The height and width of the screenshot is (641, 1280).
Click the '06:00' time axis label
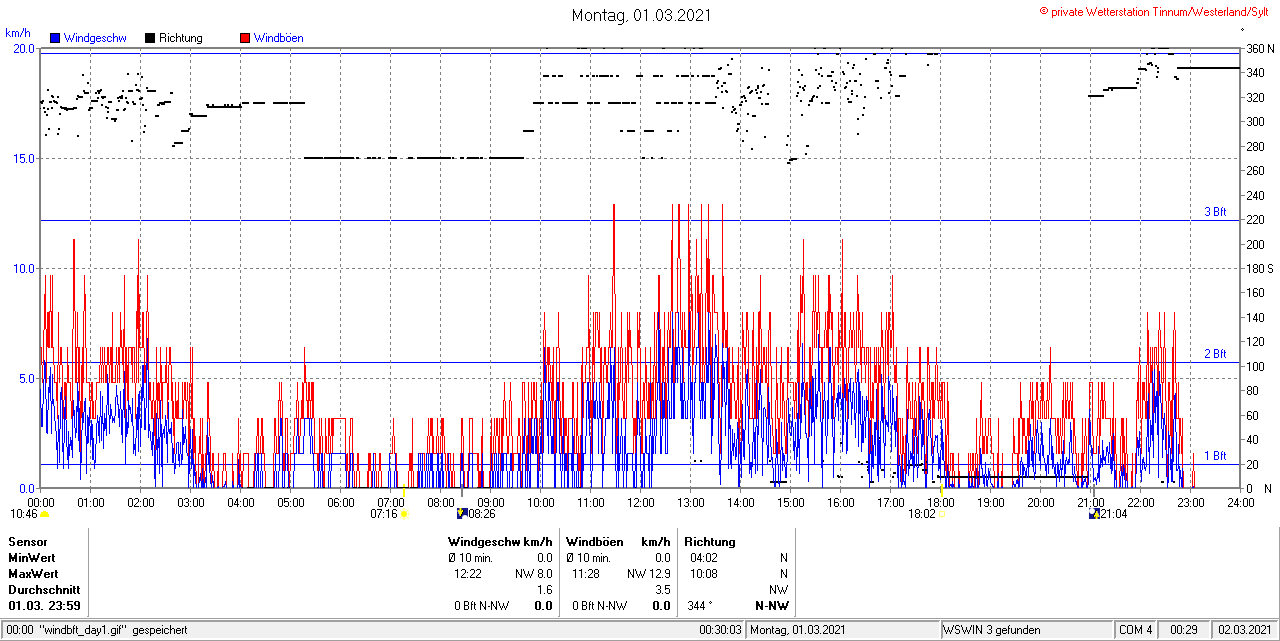[340, 502]
